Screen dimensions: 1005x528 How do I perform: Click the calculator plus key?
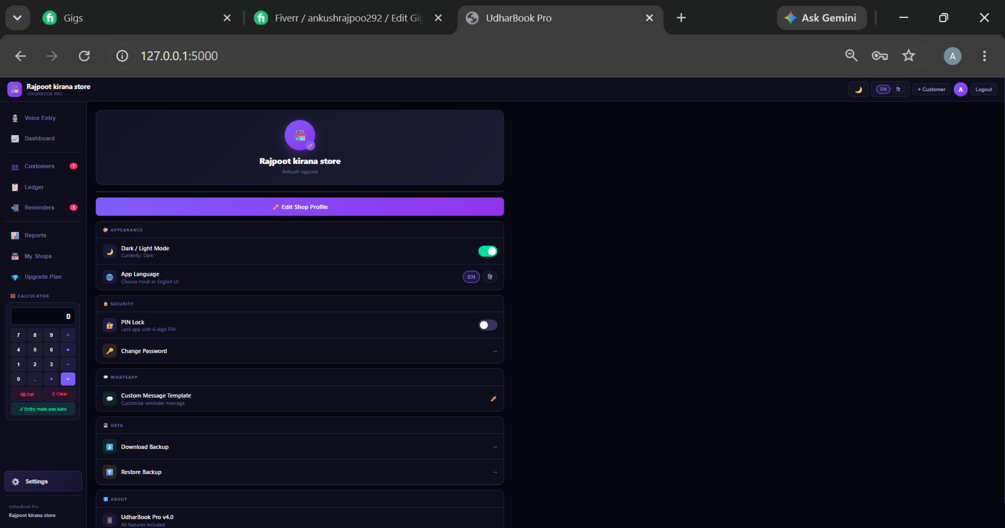pyautogui.click(x=52, y=379)
